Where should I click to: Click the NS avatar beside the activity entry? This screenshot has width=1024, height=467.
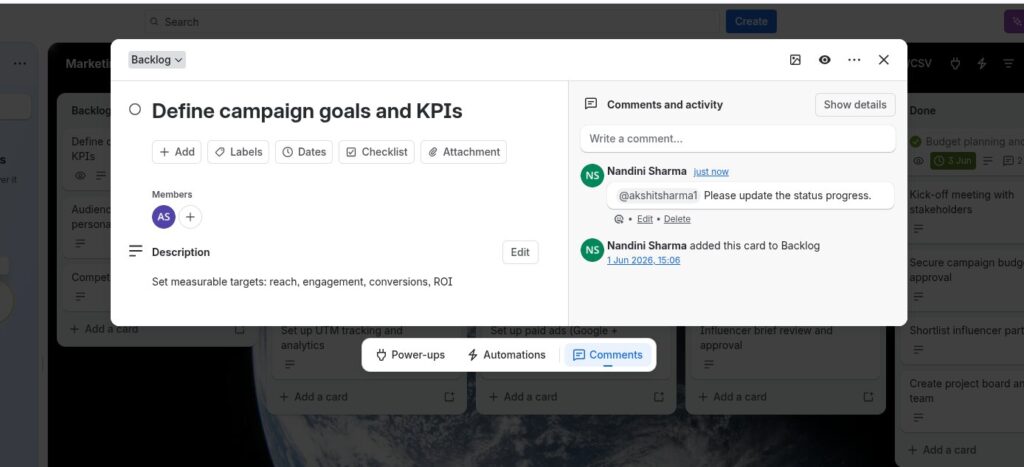coord(592,250)
